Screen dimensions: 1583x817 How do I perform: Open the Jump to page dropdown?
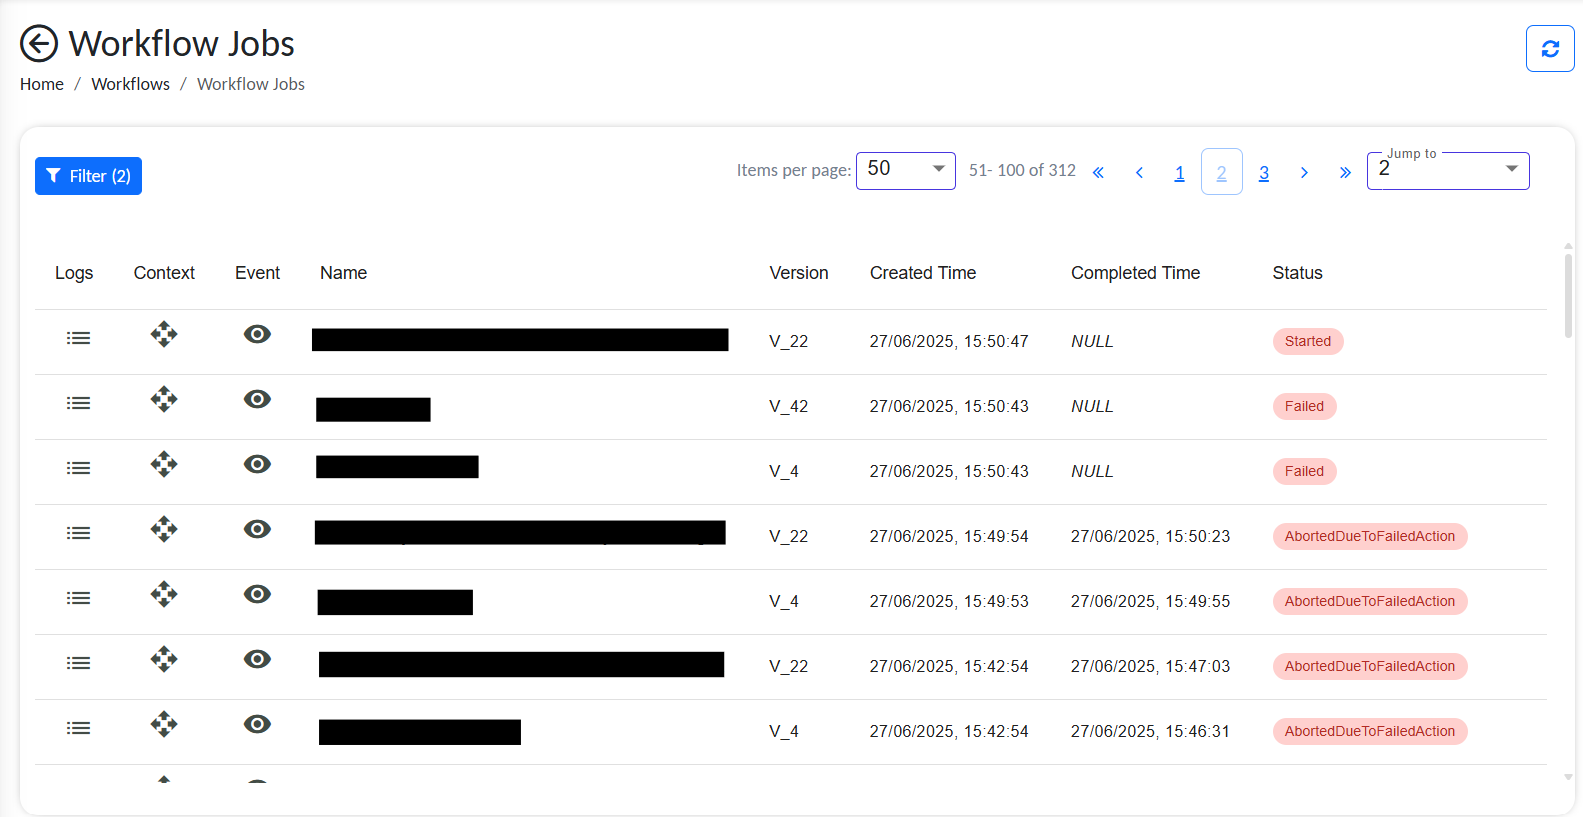click(x=1447, y=170)
